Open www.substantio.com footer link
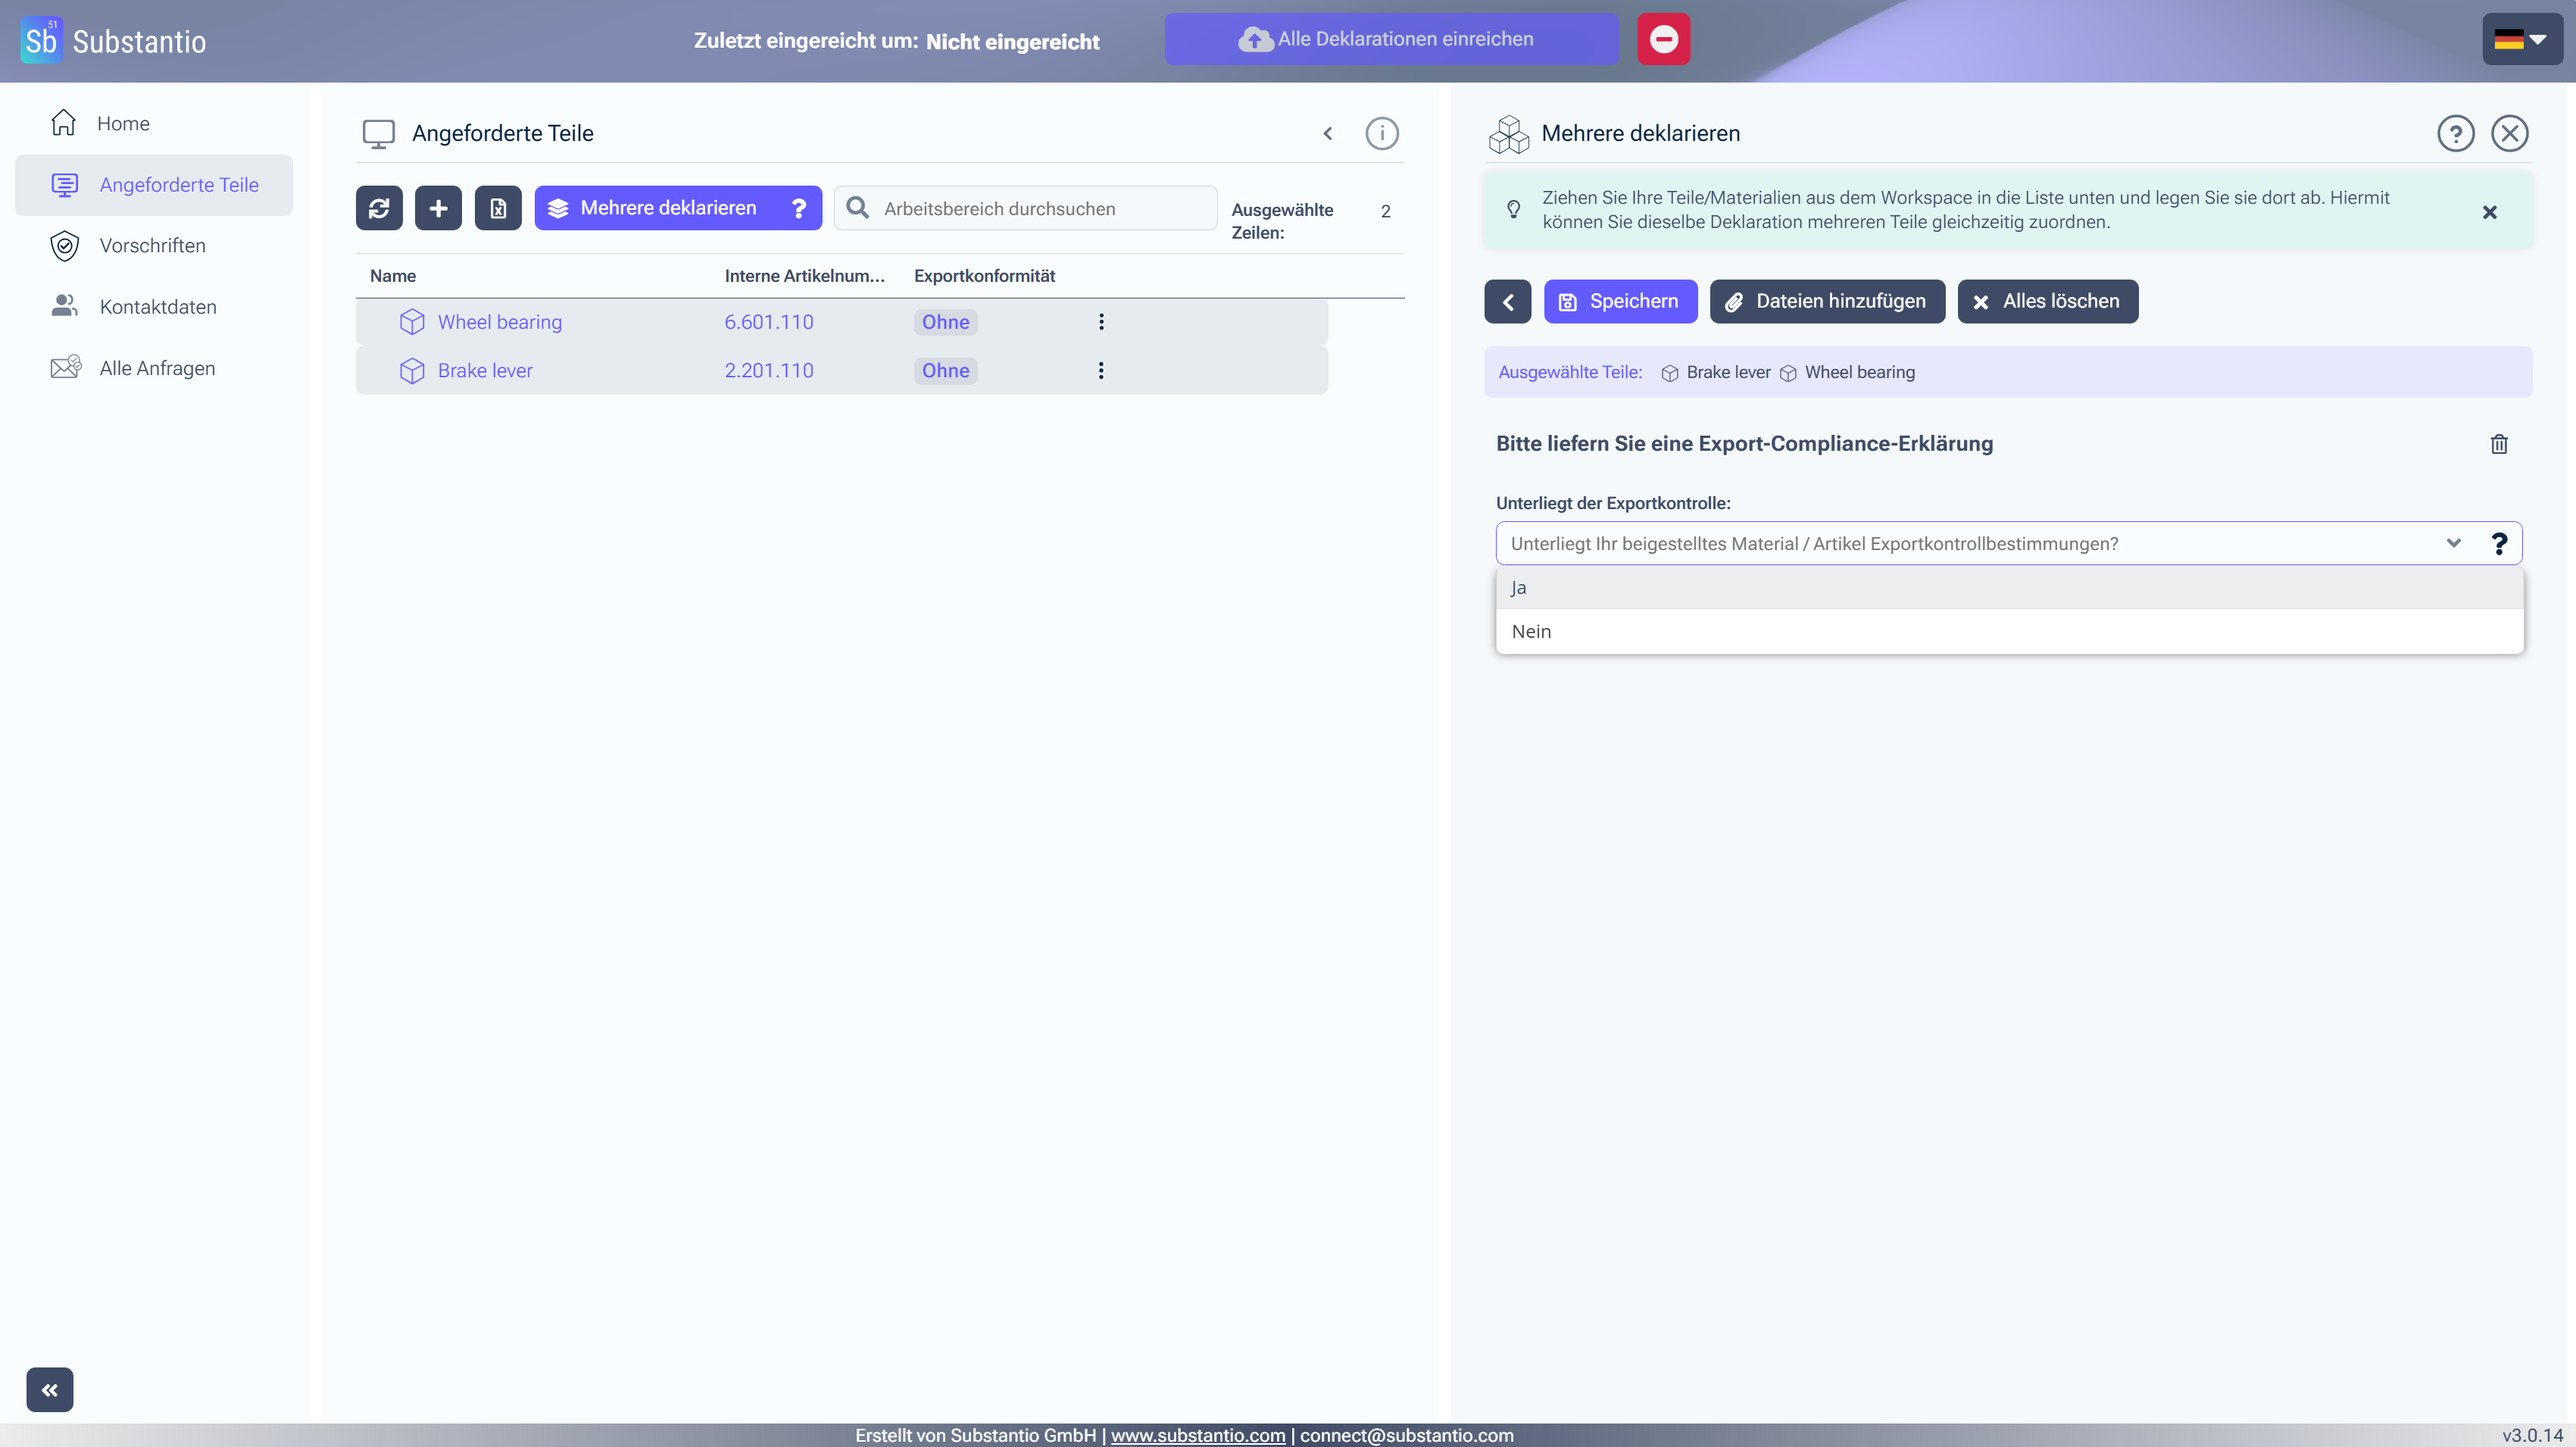 pyautogui.click(x=1197, y=1435)
